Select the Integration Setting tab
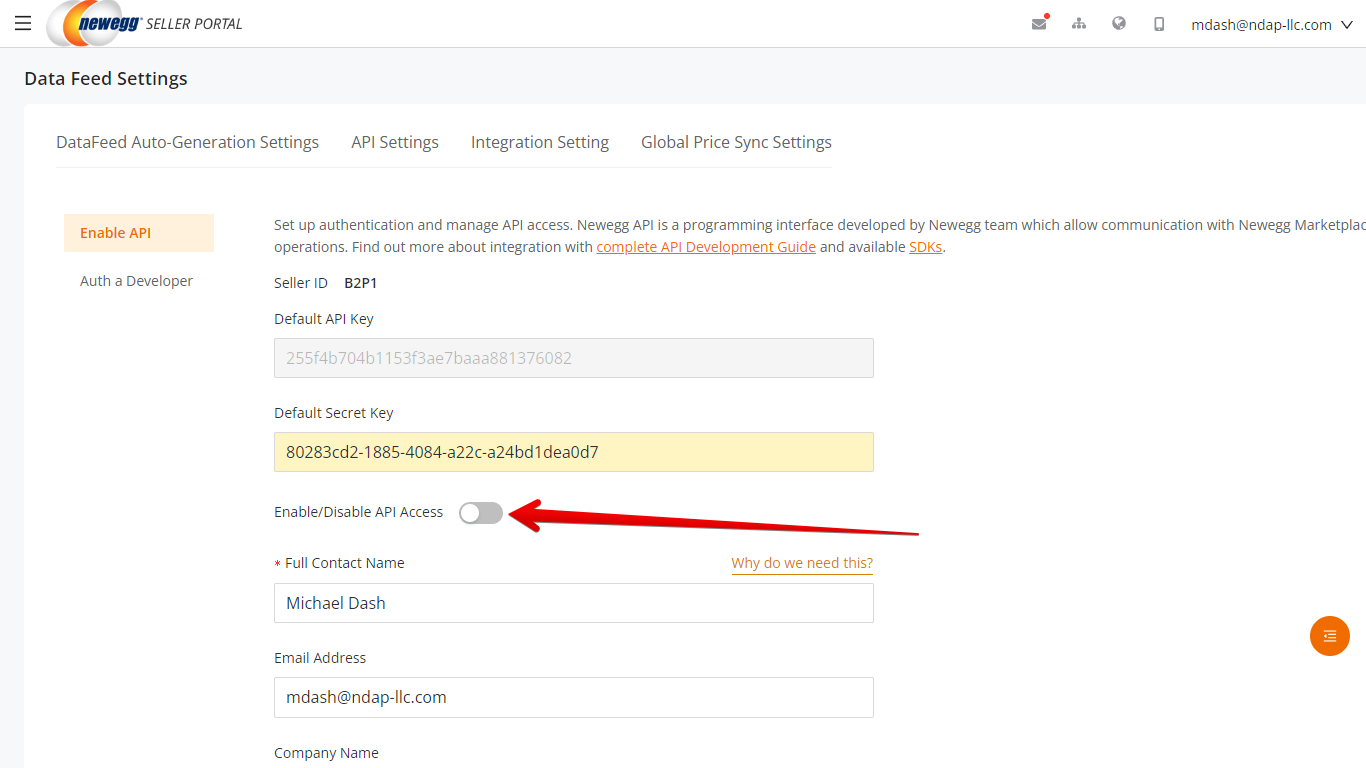 click(540, 142)
